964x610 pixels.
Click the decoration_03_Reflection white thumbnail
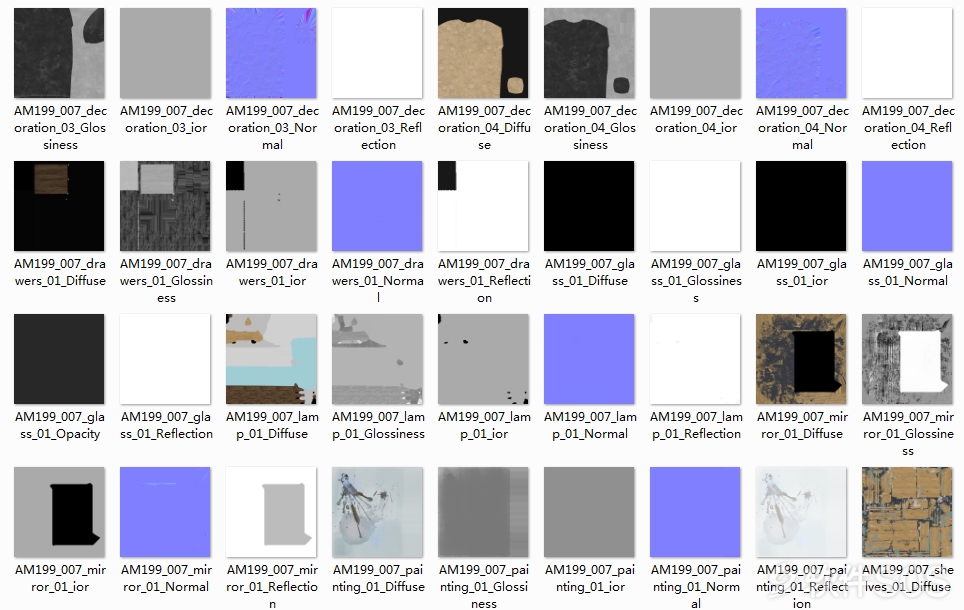click(377, 53)
